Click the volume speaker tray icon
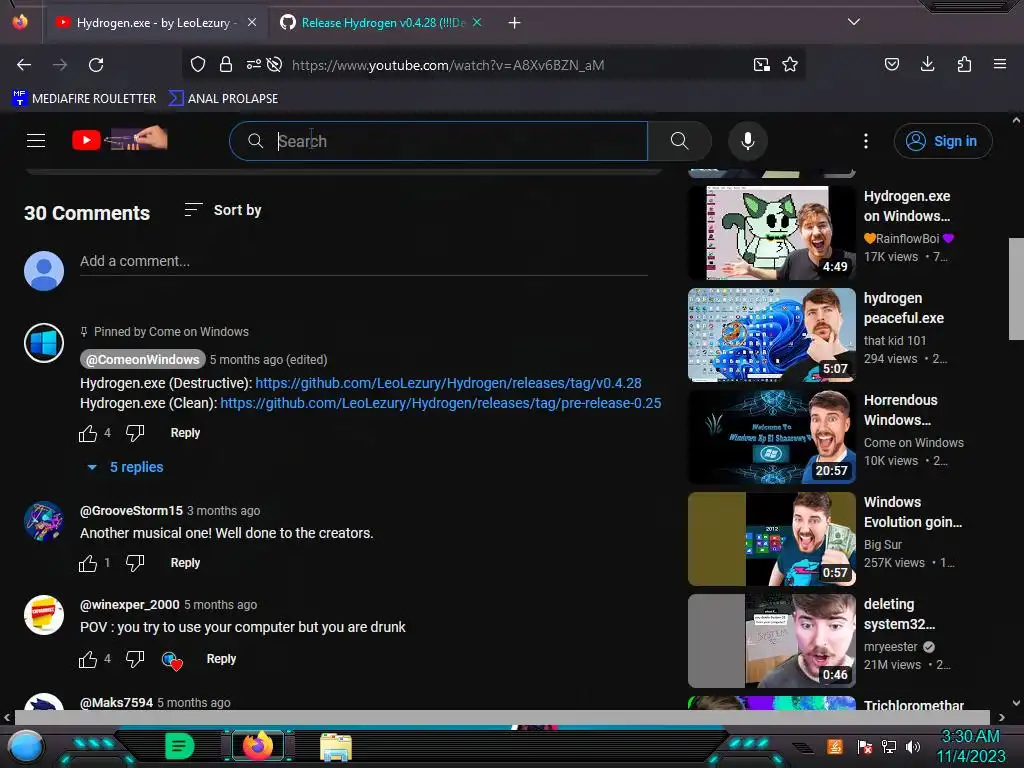 913,746
